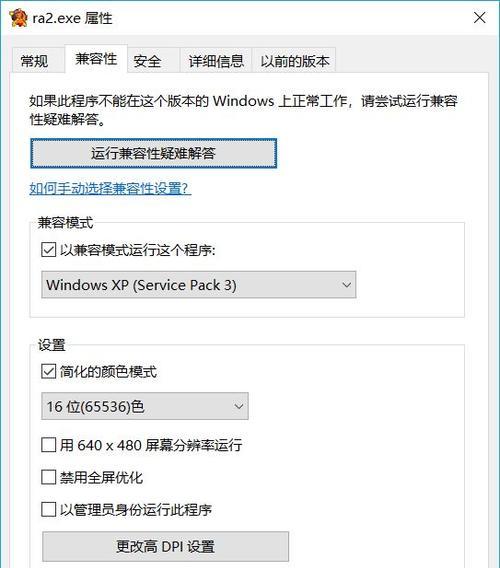Screen dimensions: 500x568
Task: Close the ra2.exe properties dialog
Action: (x=479, y=17)
